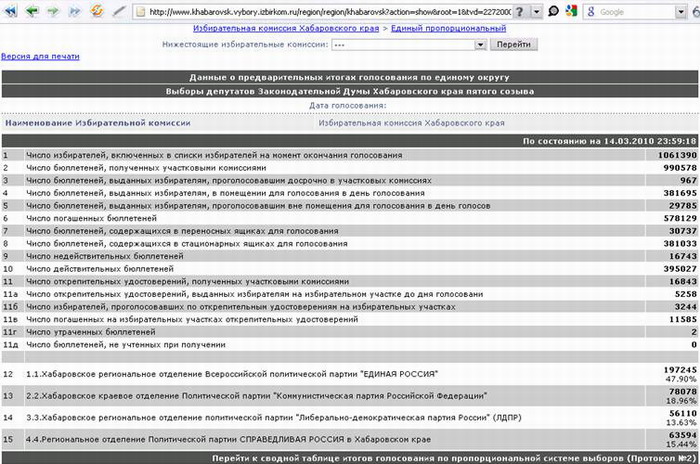The width and height of the screenshot is (700, 464).
Task: Click the pencil edit icon in toolbar
Action: (x=119, y=11)
